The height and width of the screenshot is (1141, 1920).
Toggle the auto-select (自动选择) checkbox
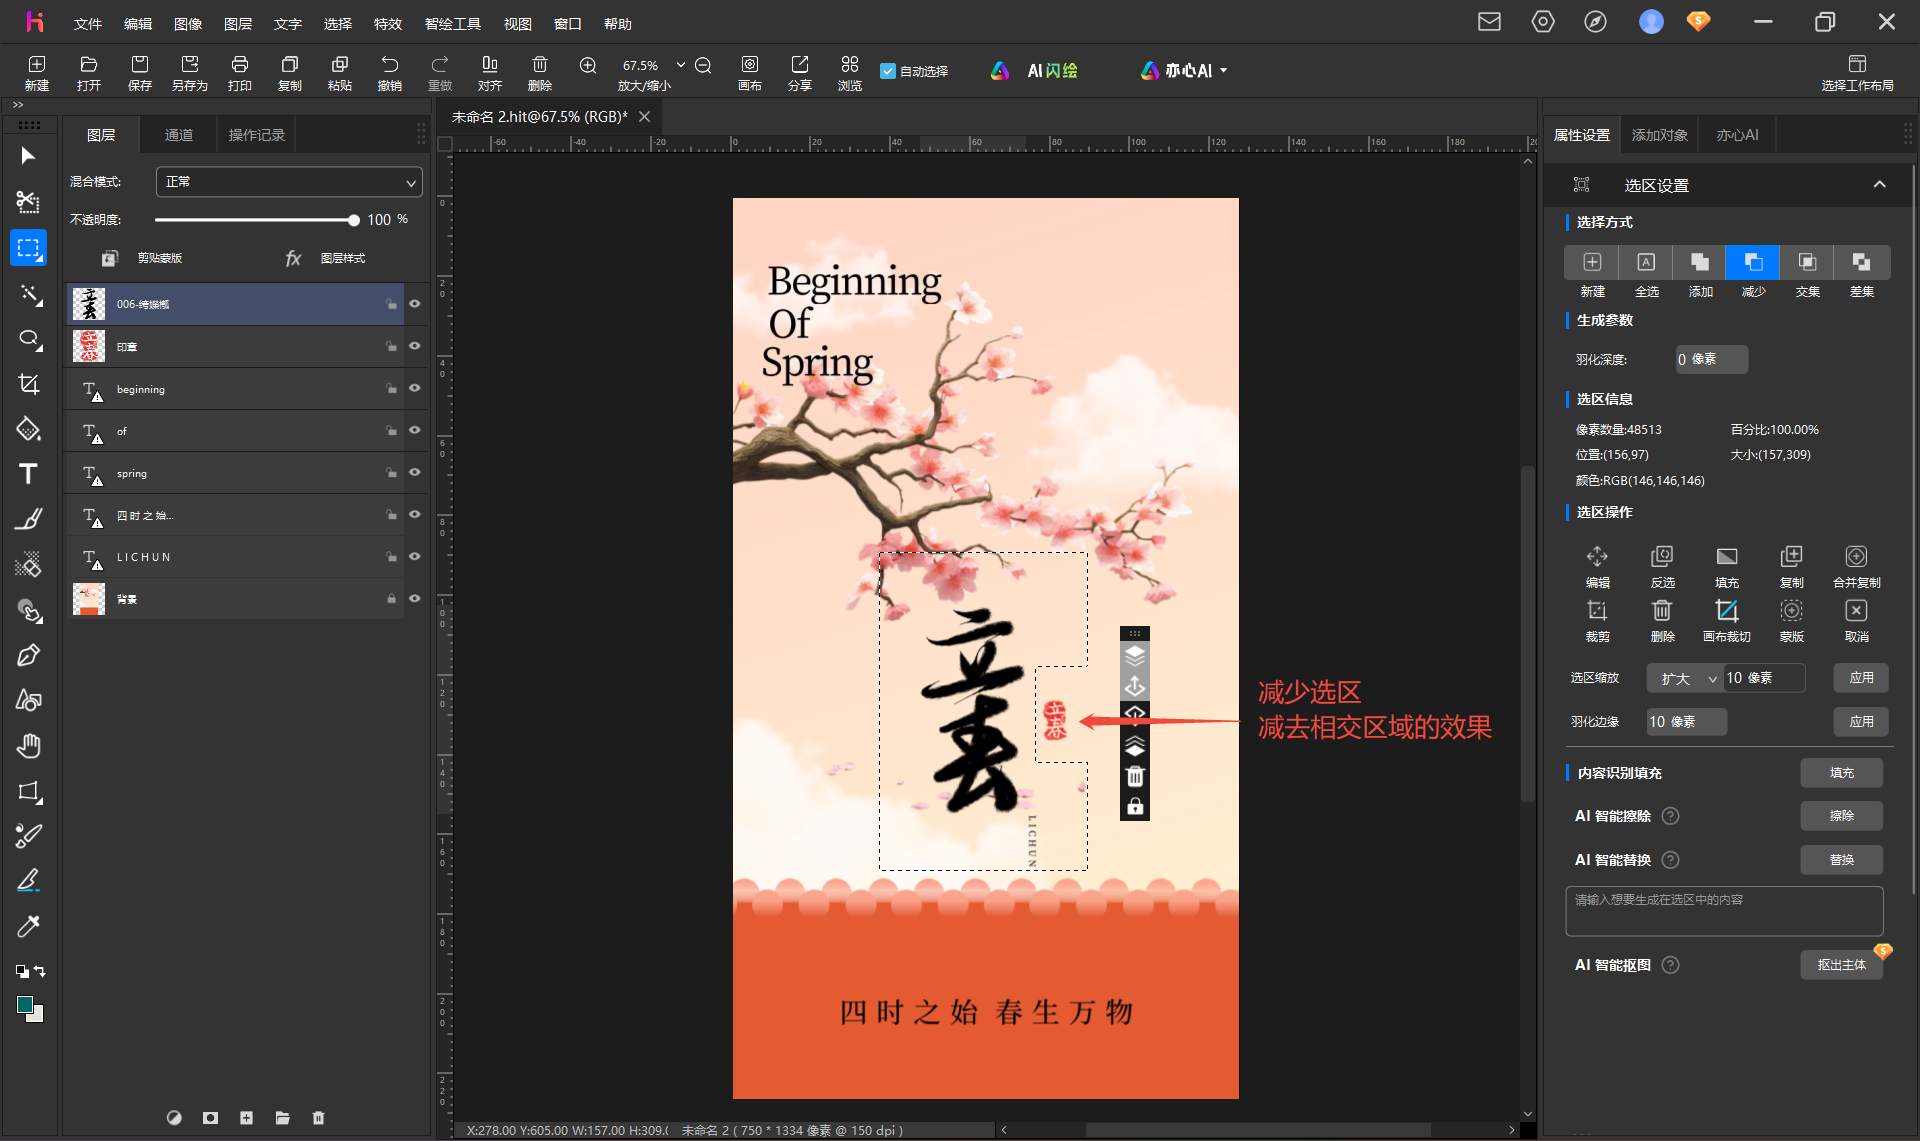click(x=887, y=71)
